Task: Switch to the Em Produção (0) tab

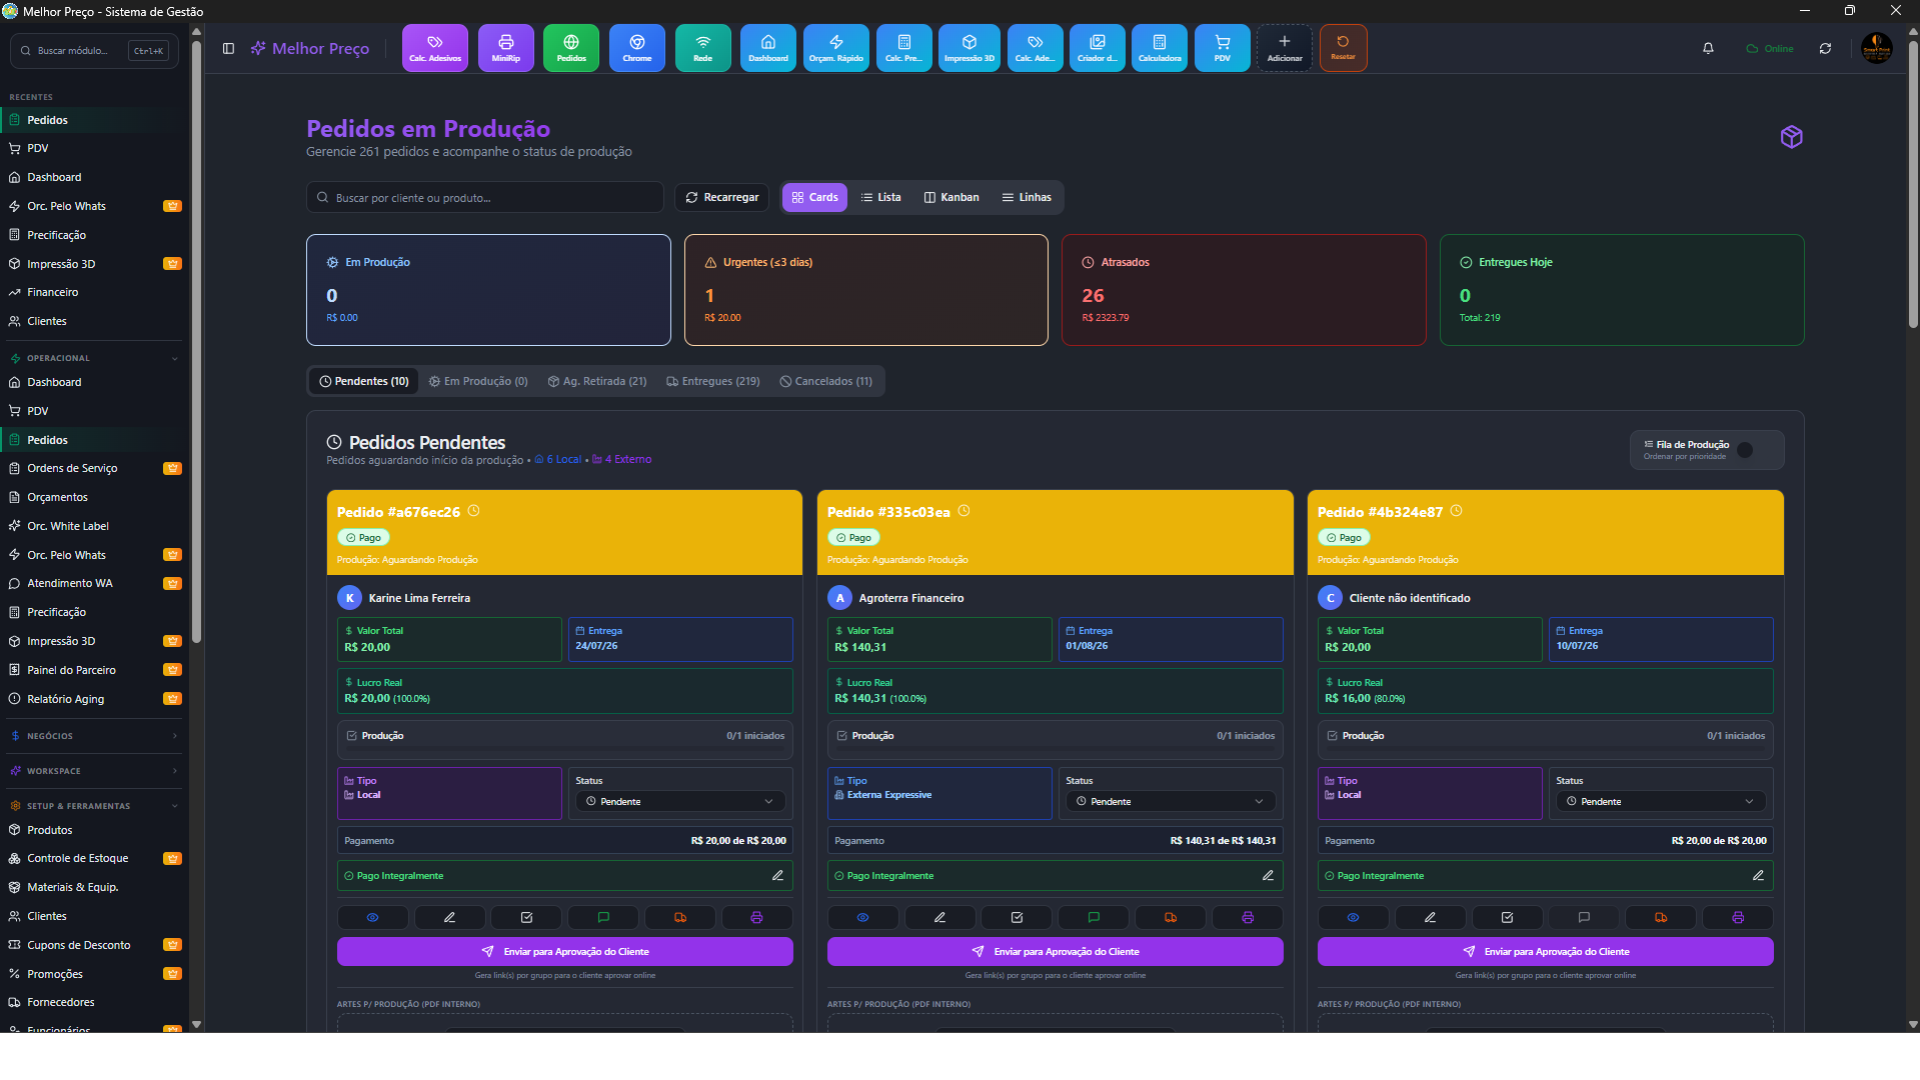Action: pos(478,381)
